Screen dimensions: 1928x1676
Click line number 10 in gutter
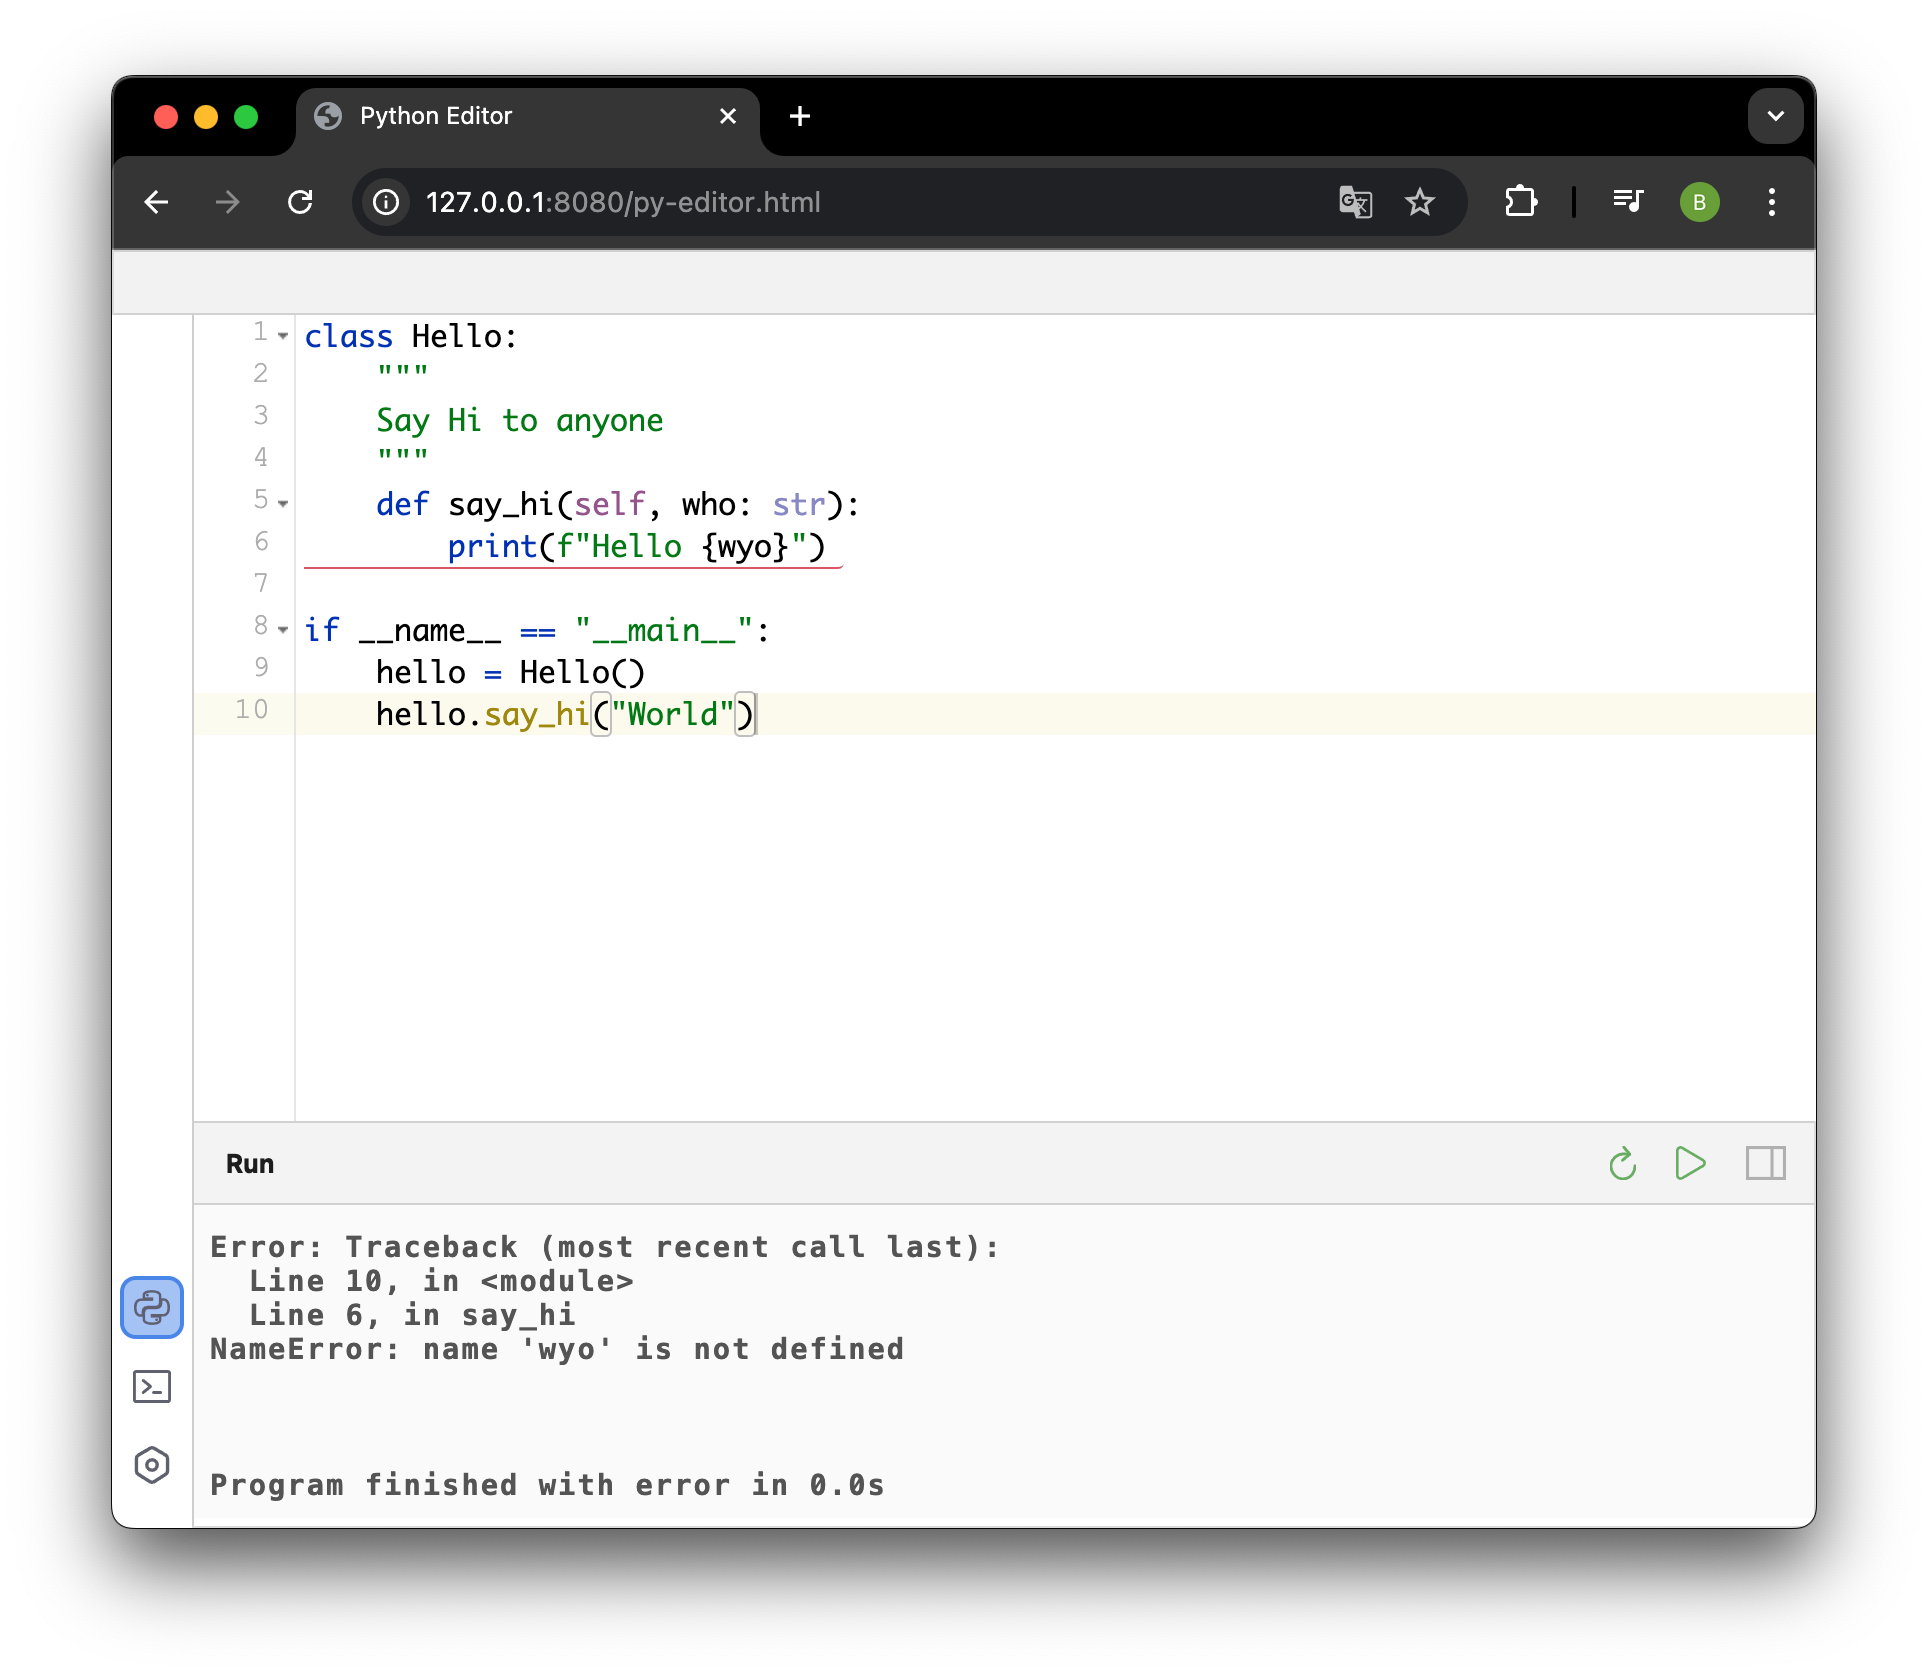251,709
